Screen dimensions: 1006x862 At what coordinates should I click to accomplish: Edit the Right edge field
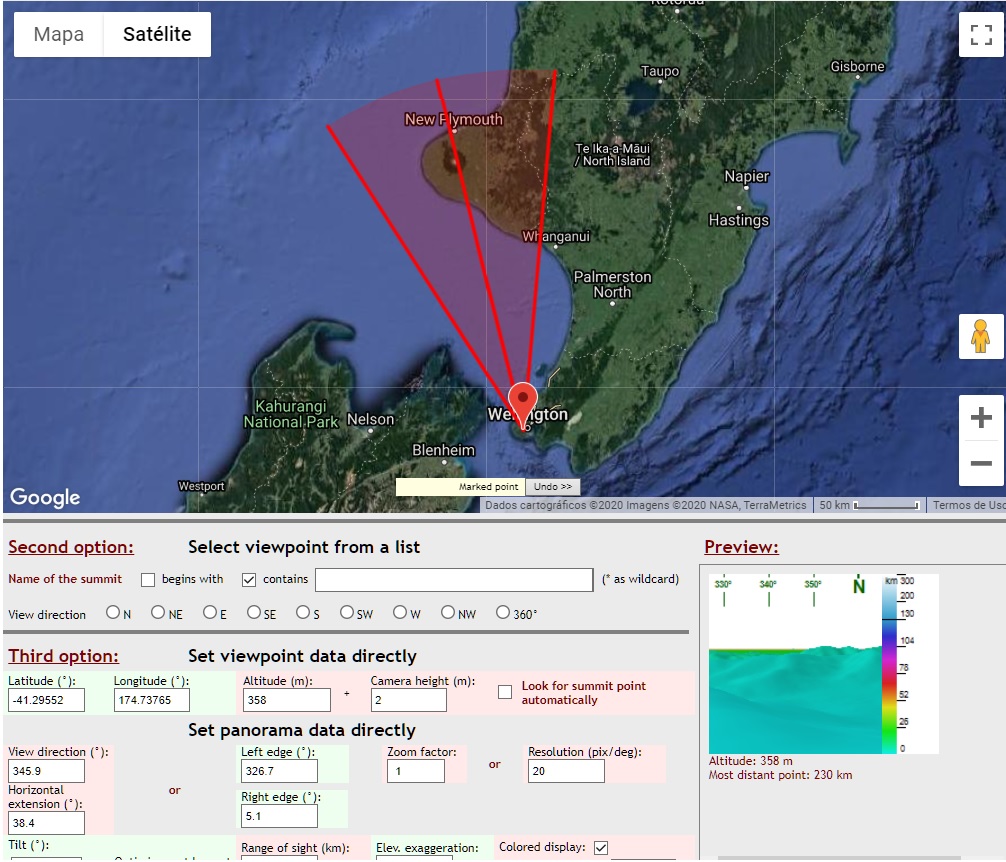tap(279, 816)
